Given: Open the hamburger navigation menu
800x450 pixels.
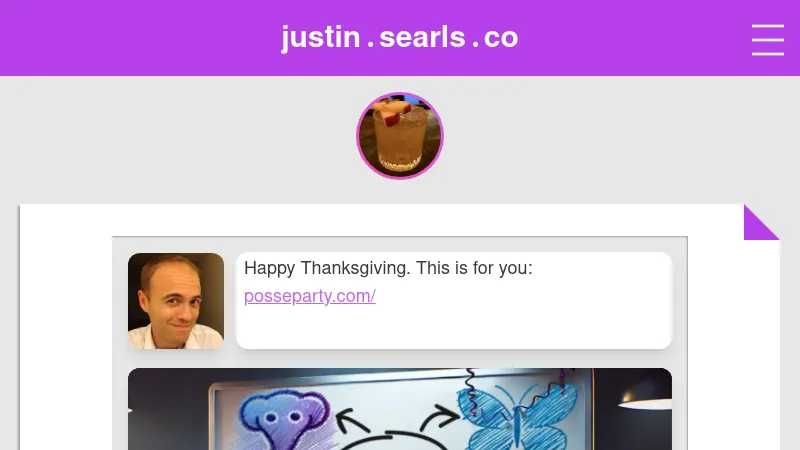Looking at the screenshot, I should 767,40.
